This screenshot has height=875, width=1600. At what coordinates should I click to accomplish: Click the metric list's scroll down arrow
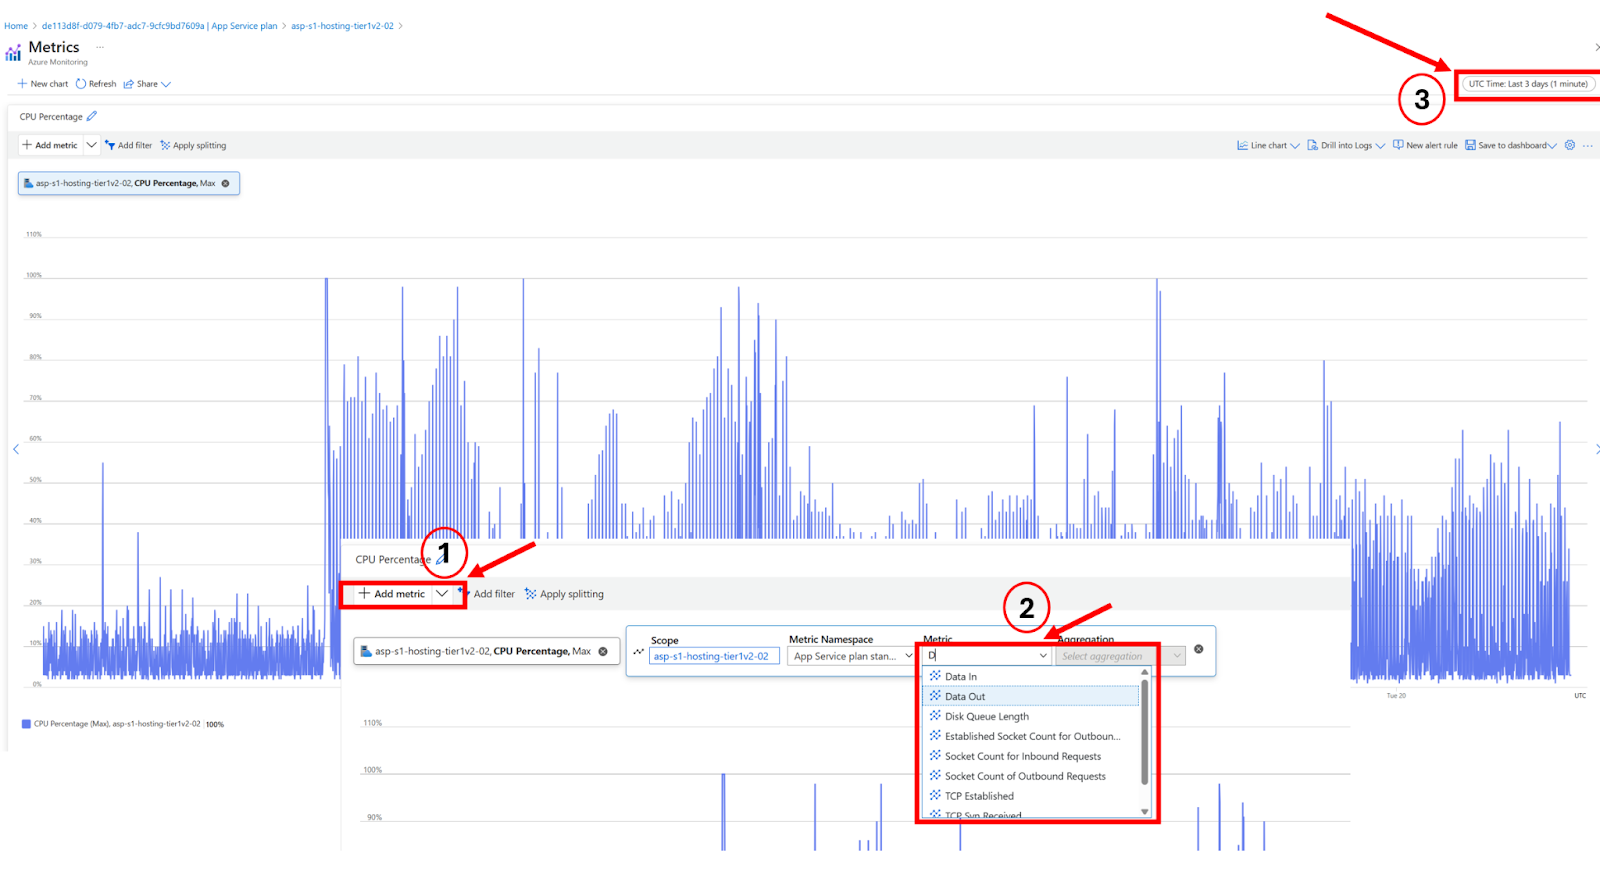click(1145, 812)
